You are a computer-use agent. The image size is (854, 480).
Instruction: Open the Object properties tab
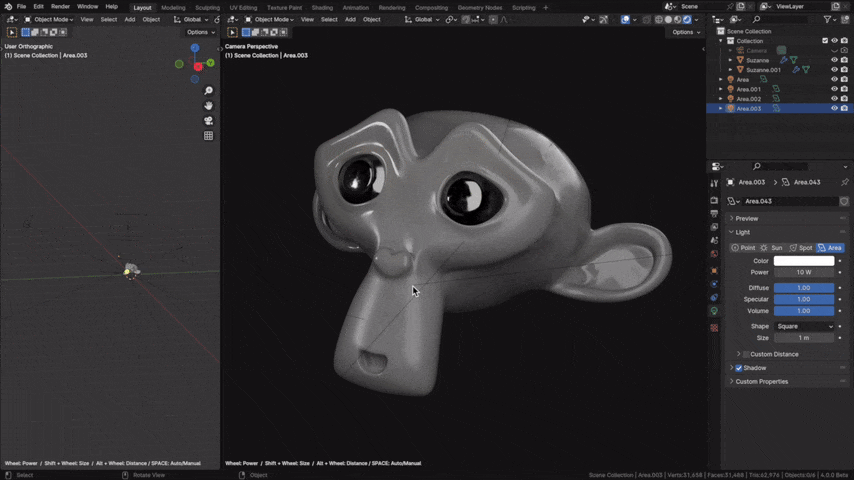(x=714, y=271)
